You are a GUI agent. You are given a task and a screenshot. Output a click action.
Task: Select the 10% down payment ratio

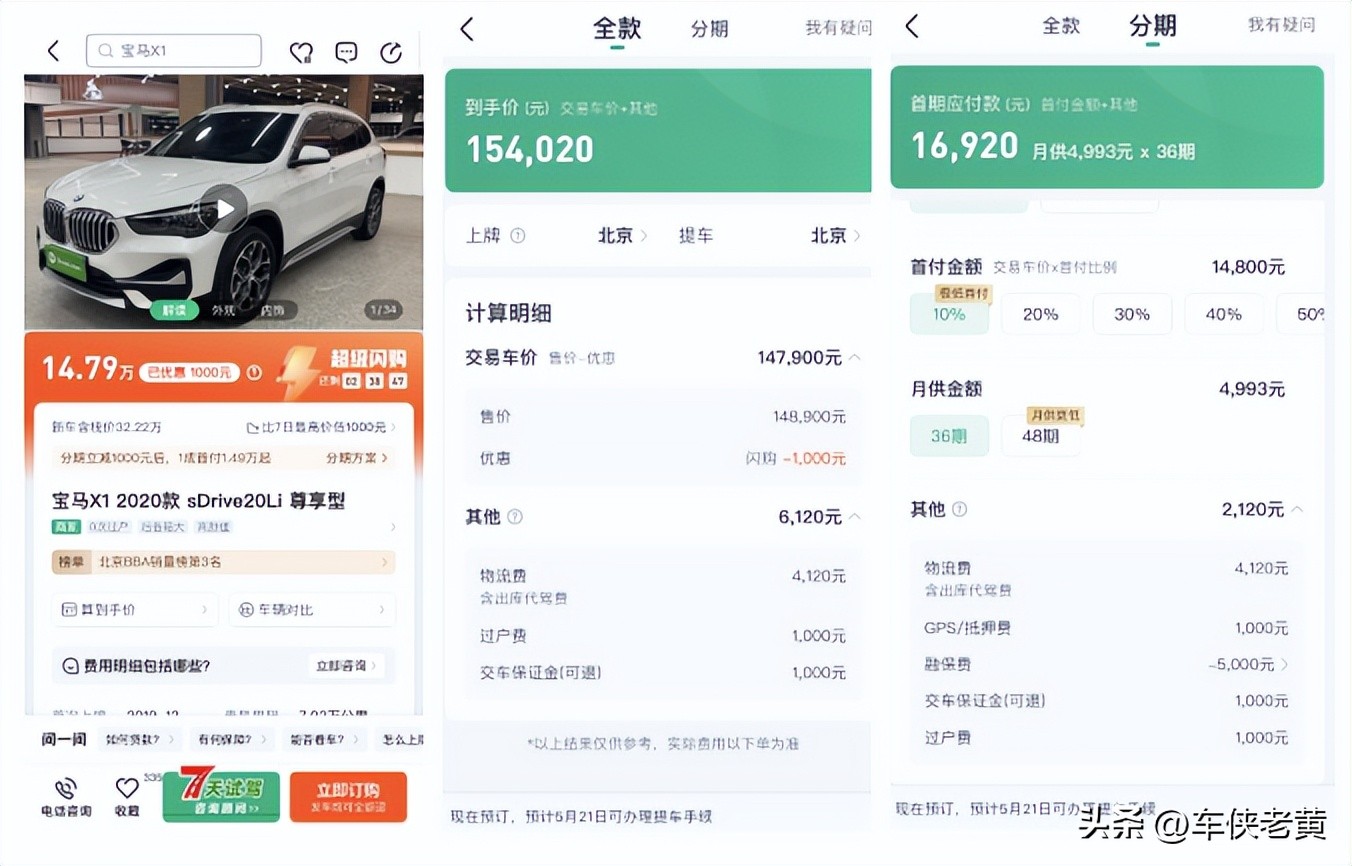click(948, 313)
